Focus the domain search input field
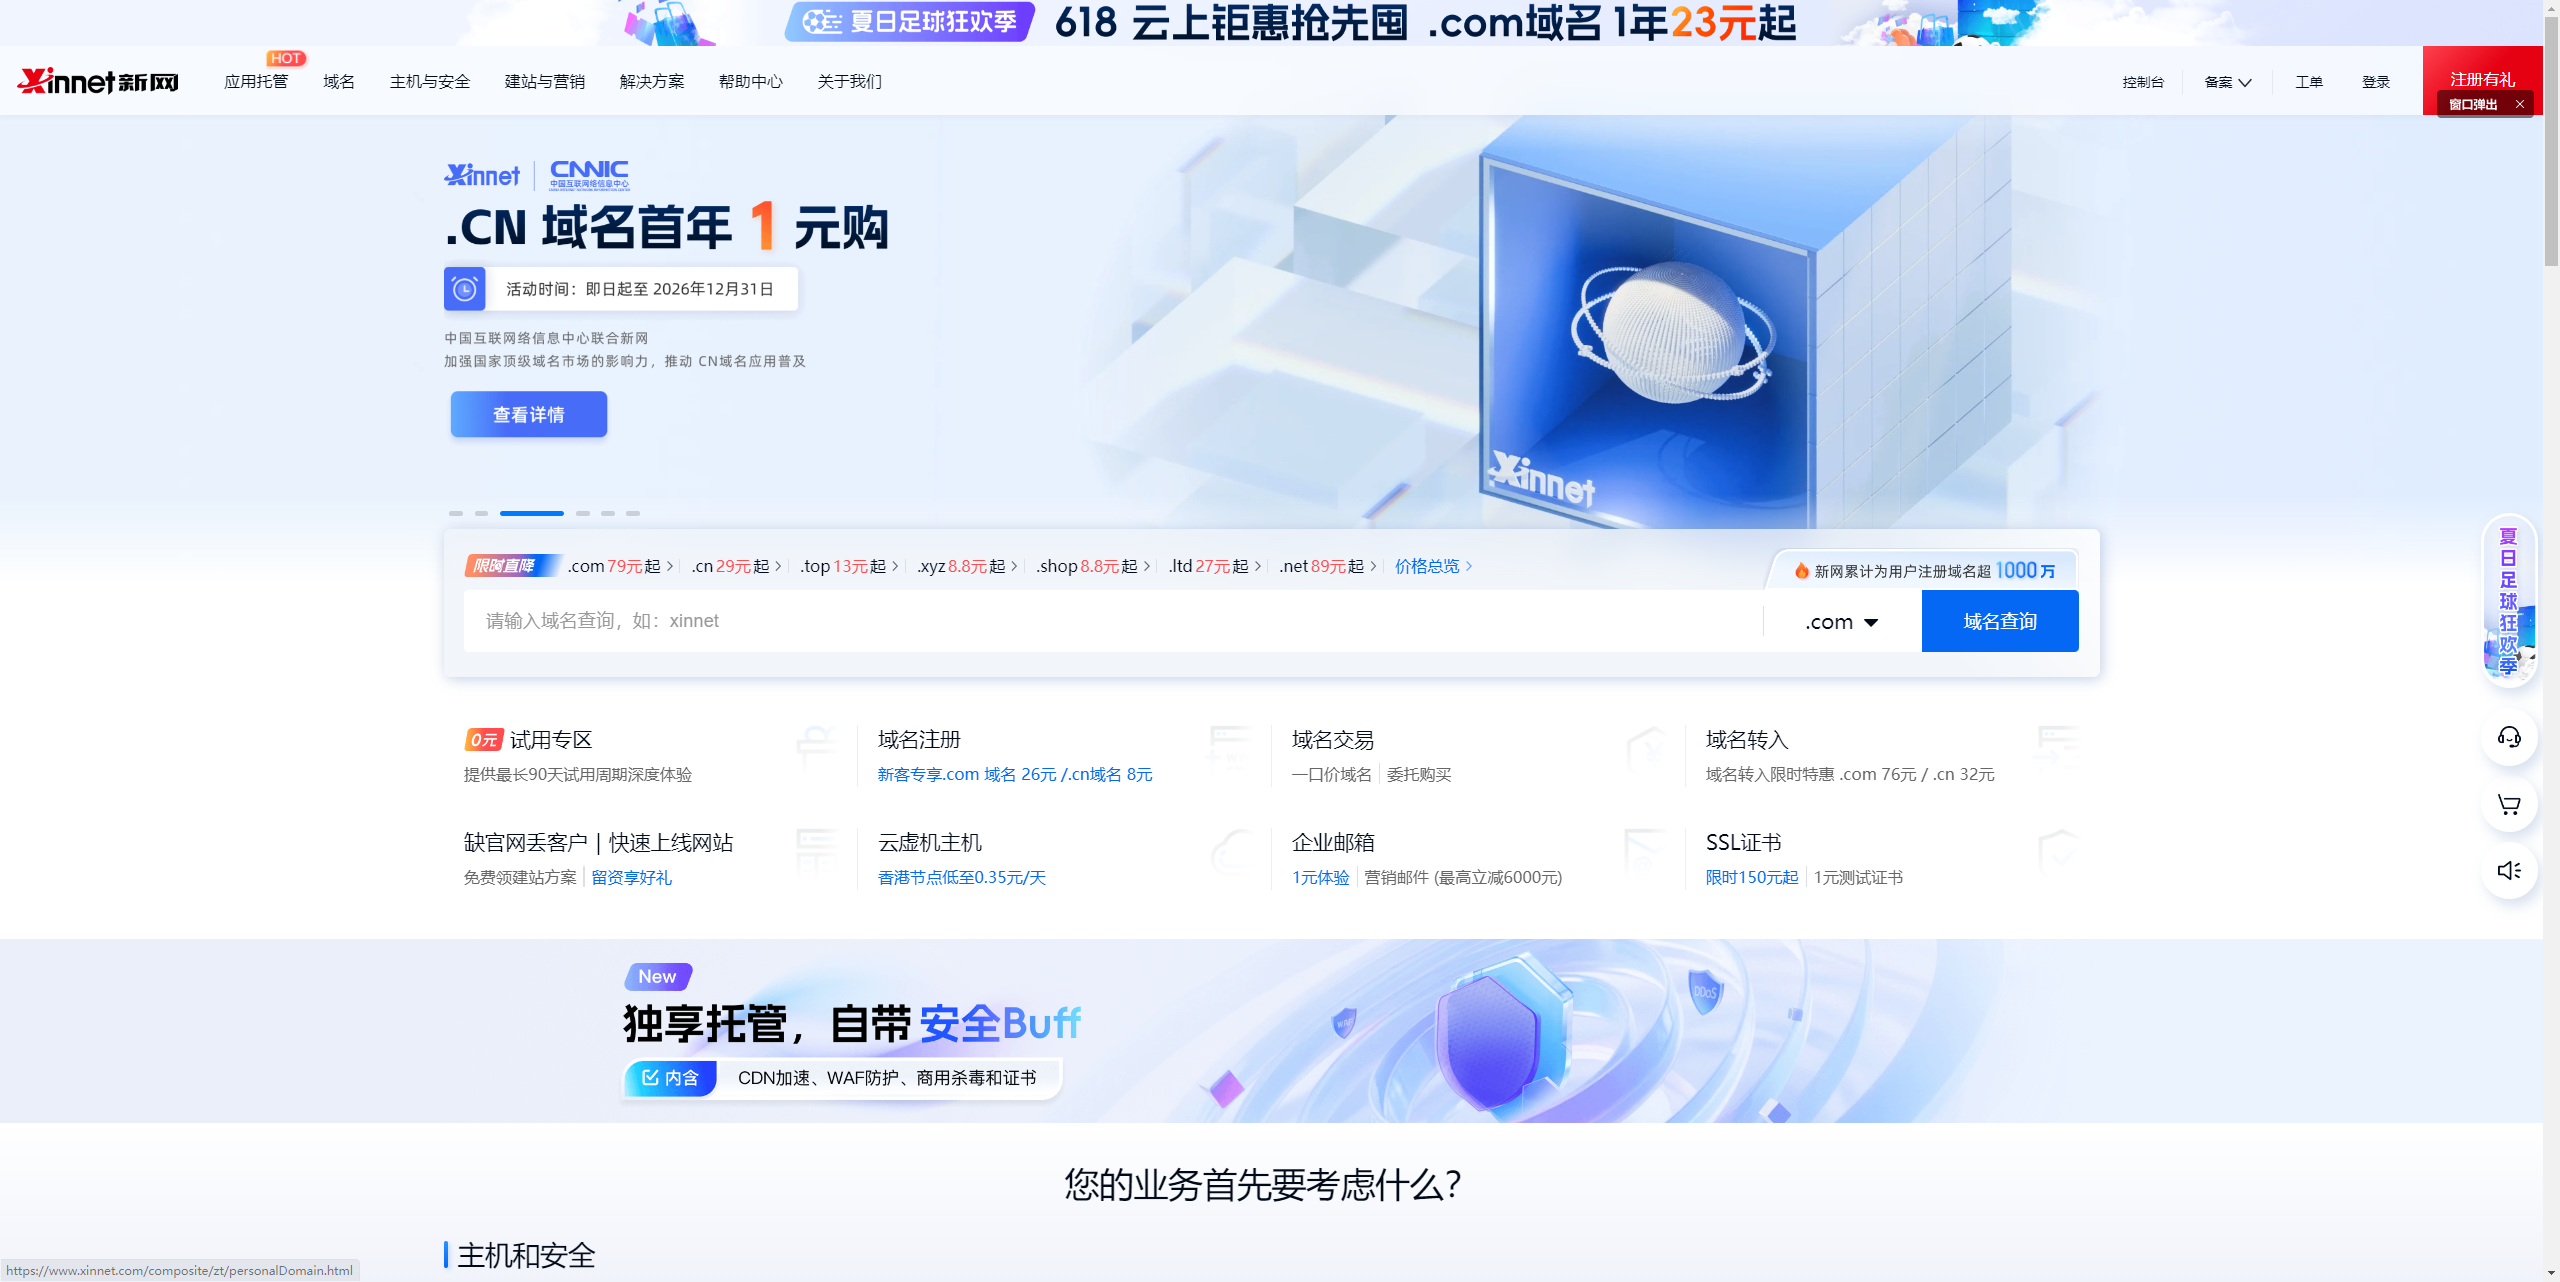 click(x=1113, y=621)
